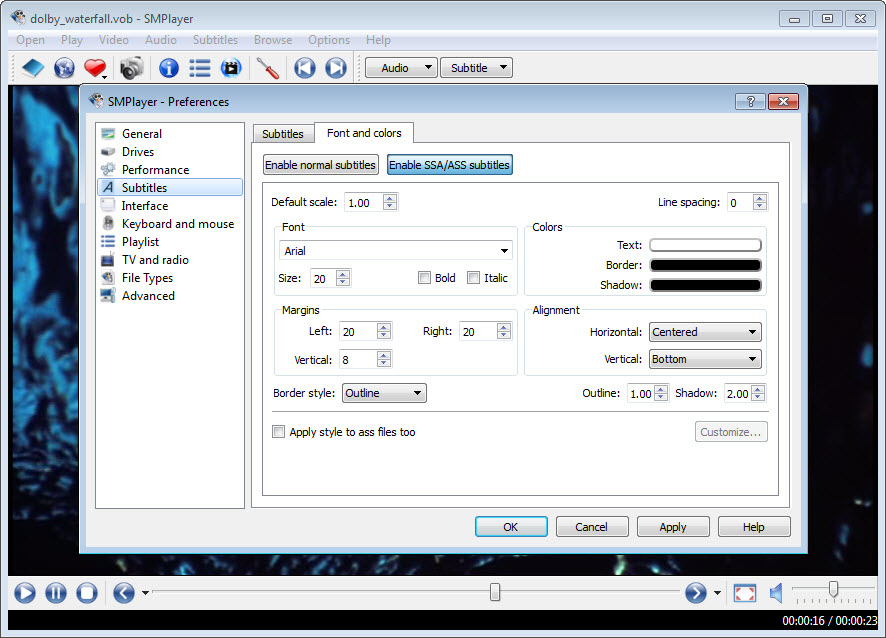Image resolution: width=886 pixels, height=638 pixels.
Task: Open Vertical alignment Bottom dropdown
Action: coord(705,359)
